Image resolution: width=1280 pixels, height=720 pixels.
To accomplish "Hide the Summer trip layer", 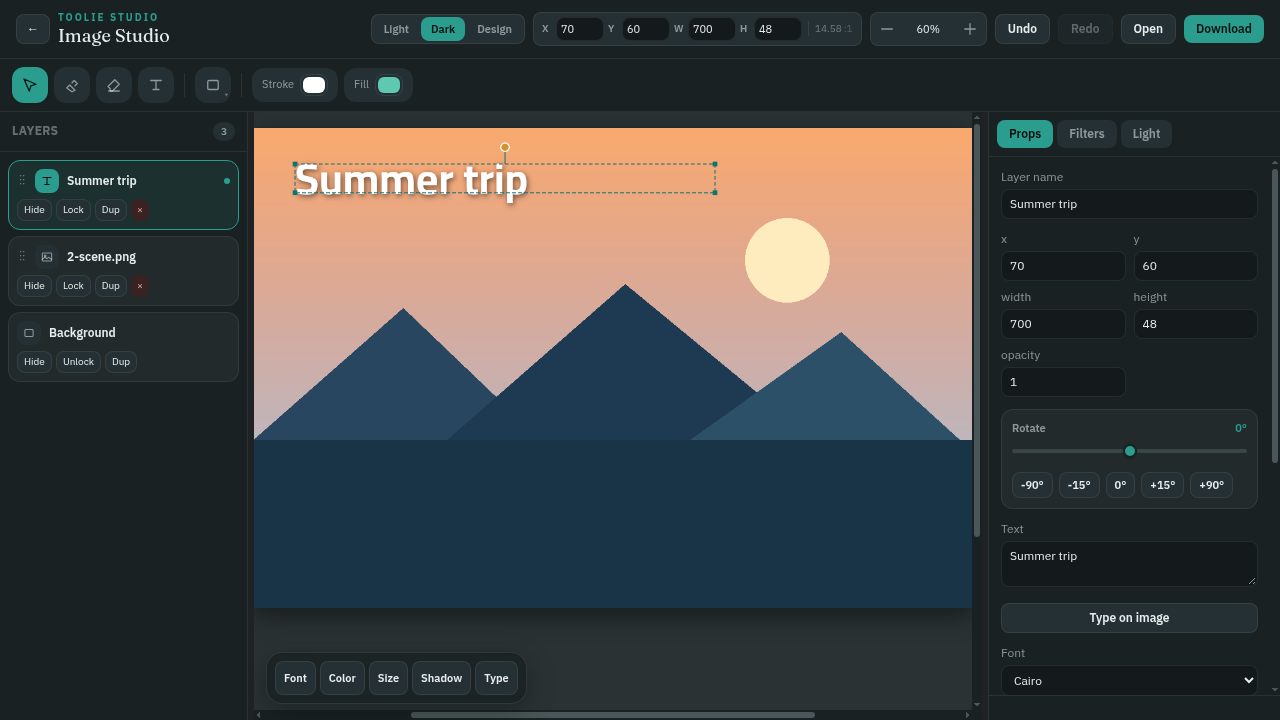I will tap(34, 210).
